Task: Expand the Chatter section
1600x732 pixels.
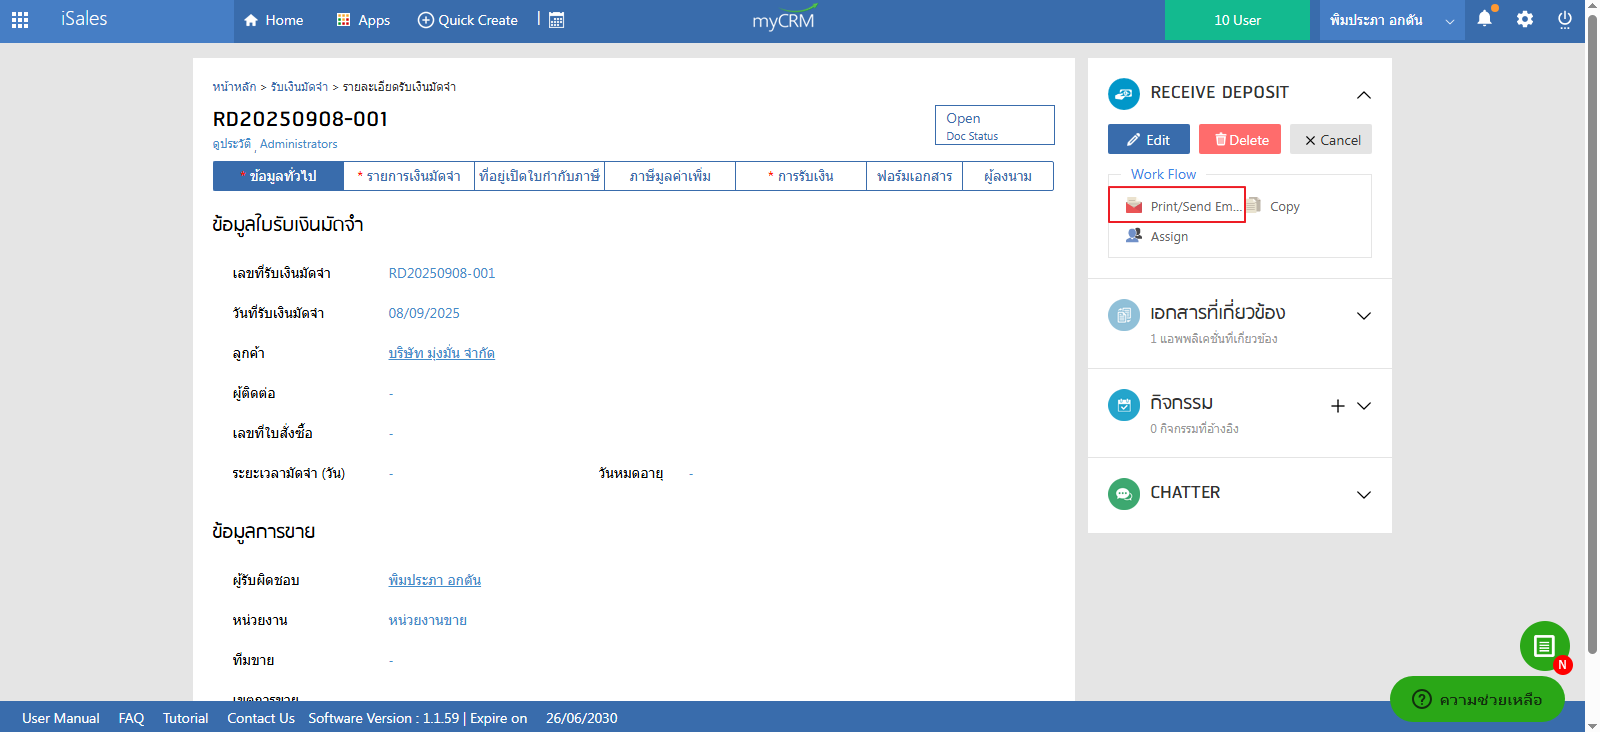Action: click(1363, 495)
